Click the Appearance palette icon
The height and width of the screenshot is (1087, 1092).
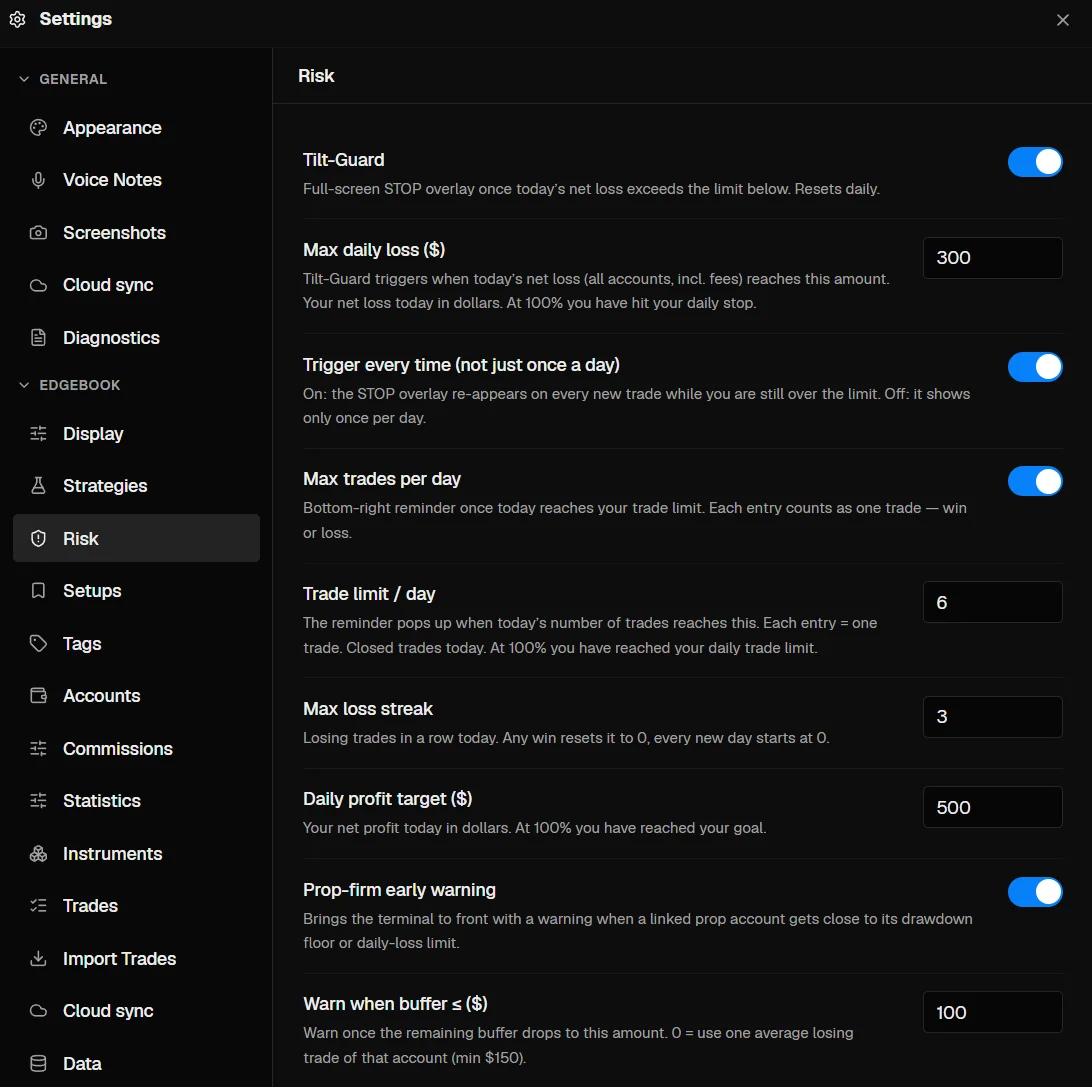pos(38,127)
